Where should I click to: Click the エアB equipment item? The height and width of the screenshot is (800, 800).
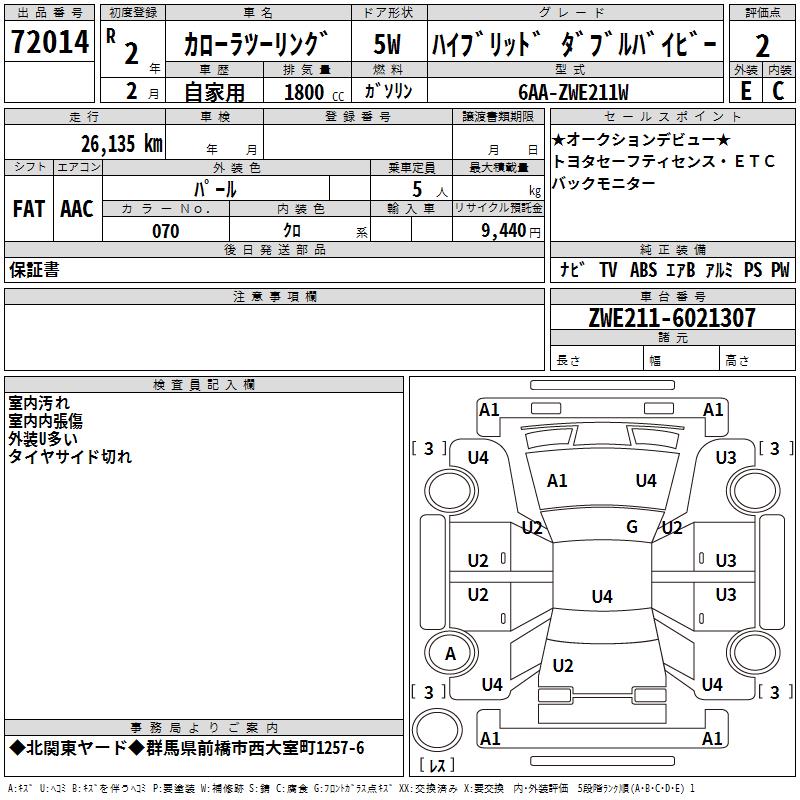[681, 269]
